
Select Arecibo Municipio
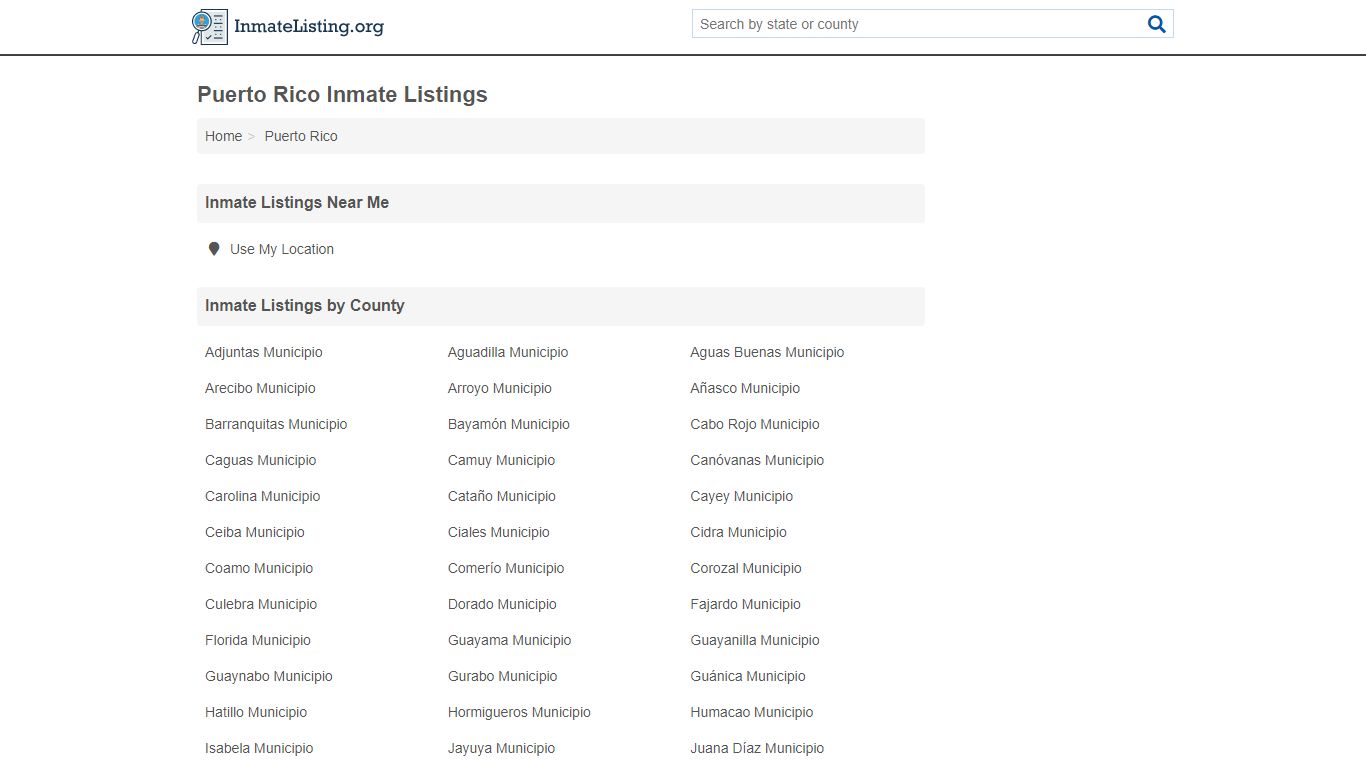pyautogui.click(x=260, y=388)
